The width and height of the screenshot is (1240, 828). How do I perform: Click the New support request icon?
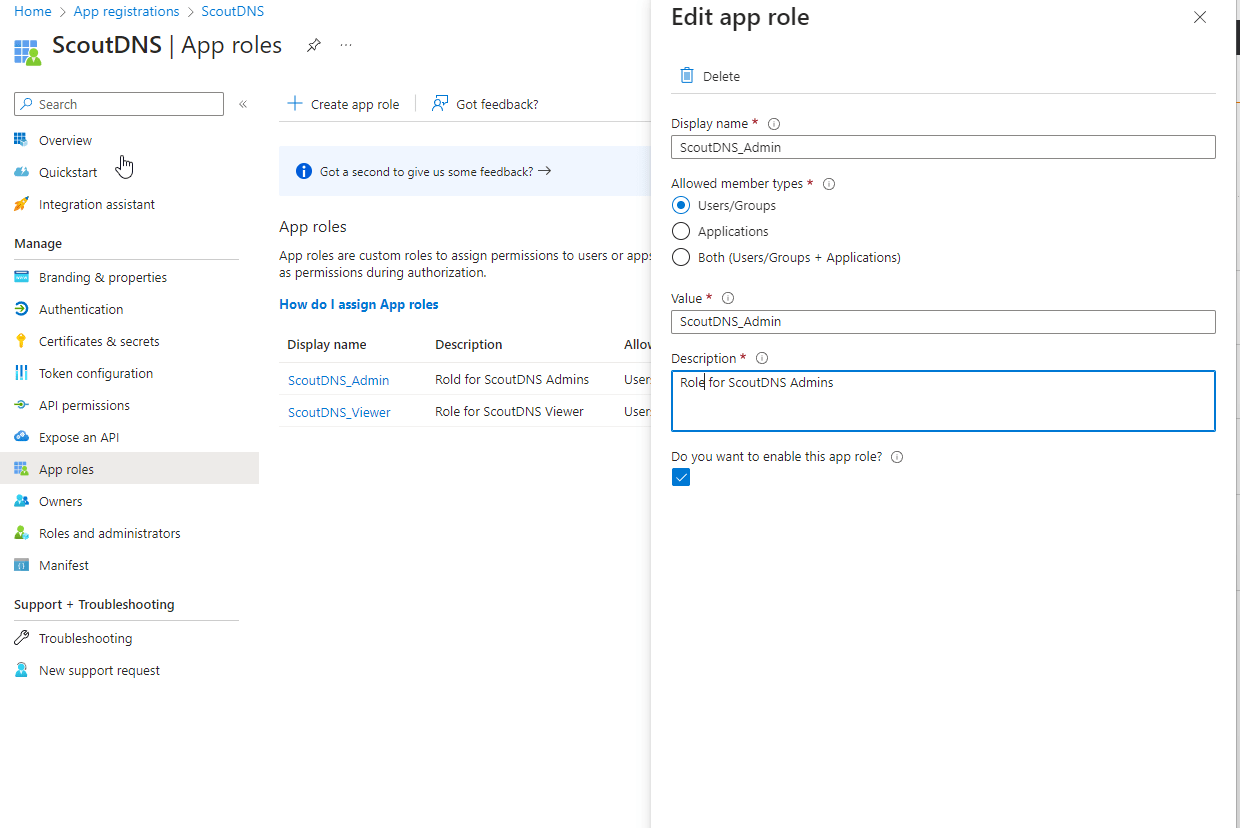21,670
